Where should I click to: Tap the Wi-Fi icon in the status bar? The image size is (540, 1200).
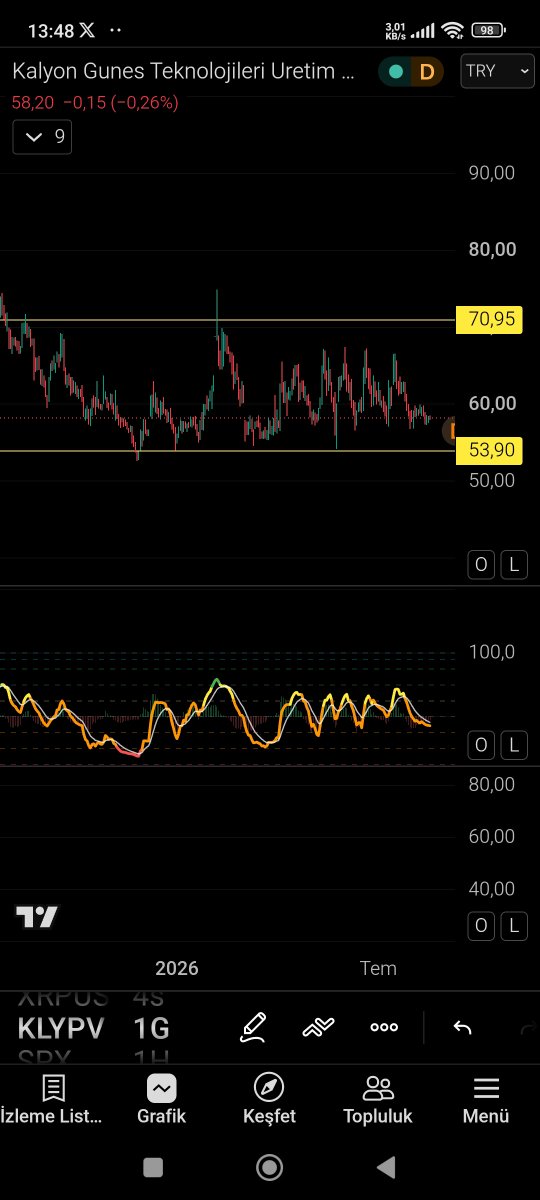453,30
